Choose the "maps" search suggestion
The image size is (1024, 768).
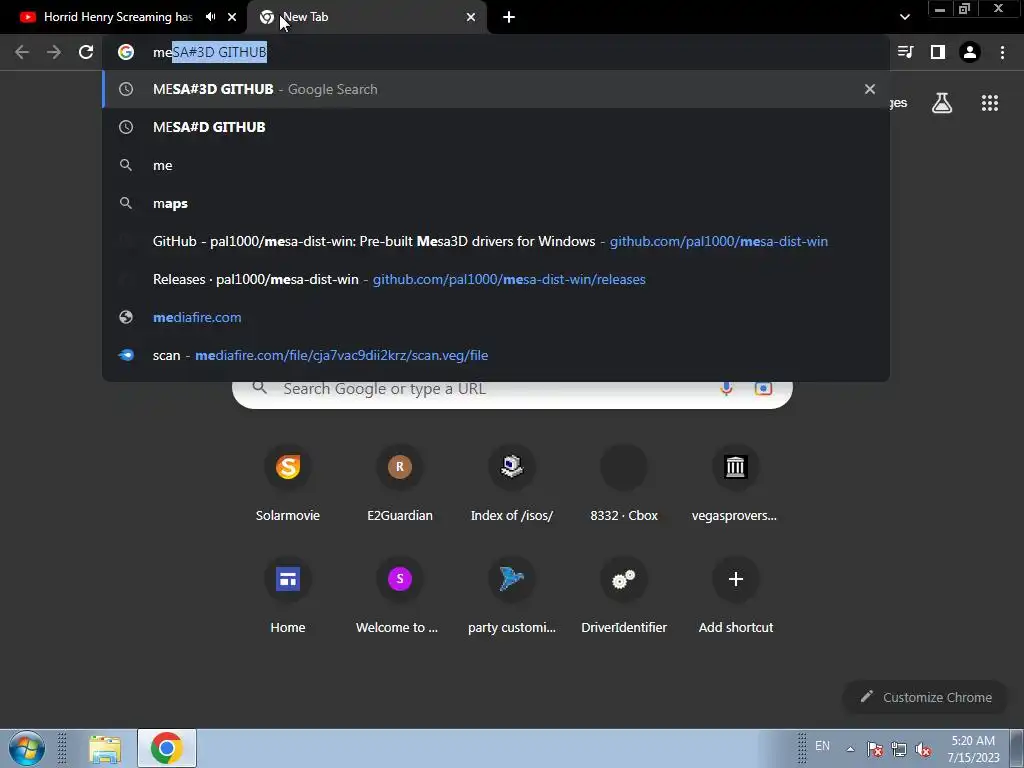point(496,203)
